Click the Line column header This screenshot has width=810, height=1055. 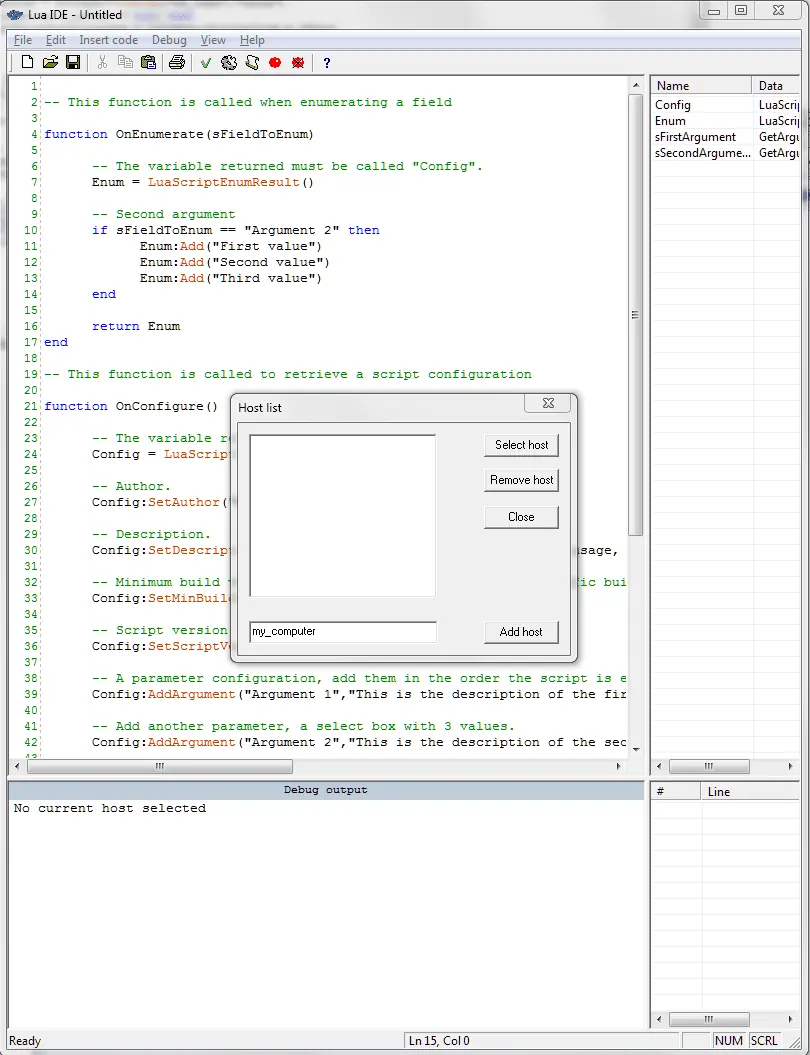click(x=751, y=792)
